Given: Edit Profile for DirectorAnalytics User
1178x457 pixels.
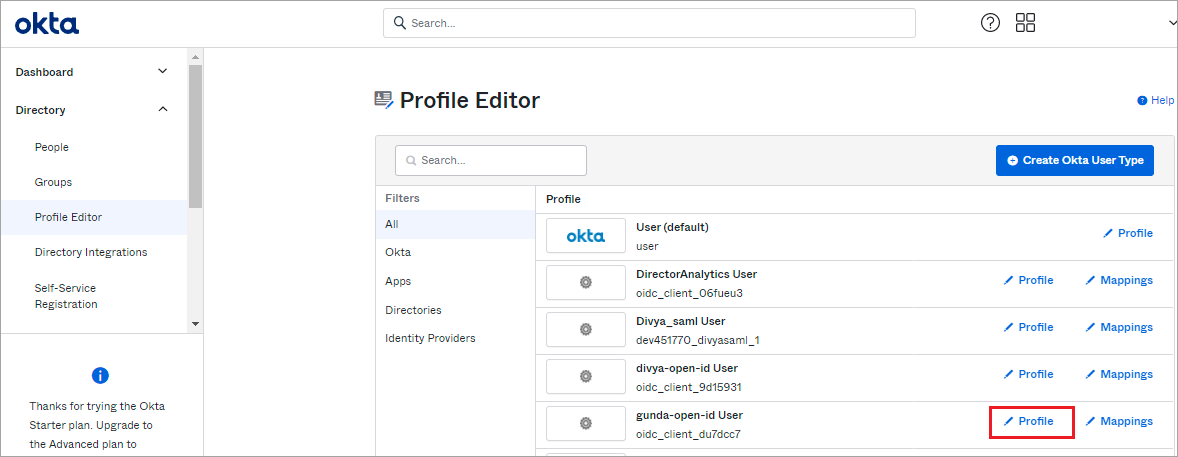Looking at the screenshot, I should (1028, 280).
